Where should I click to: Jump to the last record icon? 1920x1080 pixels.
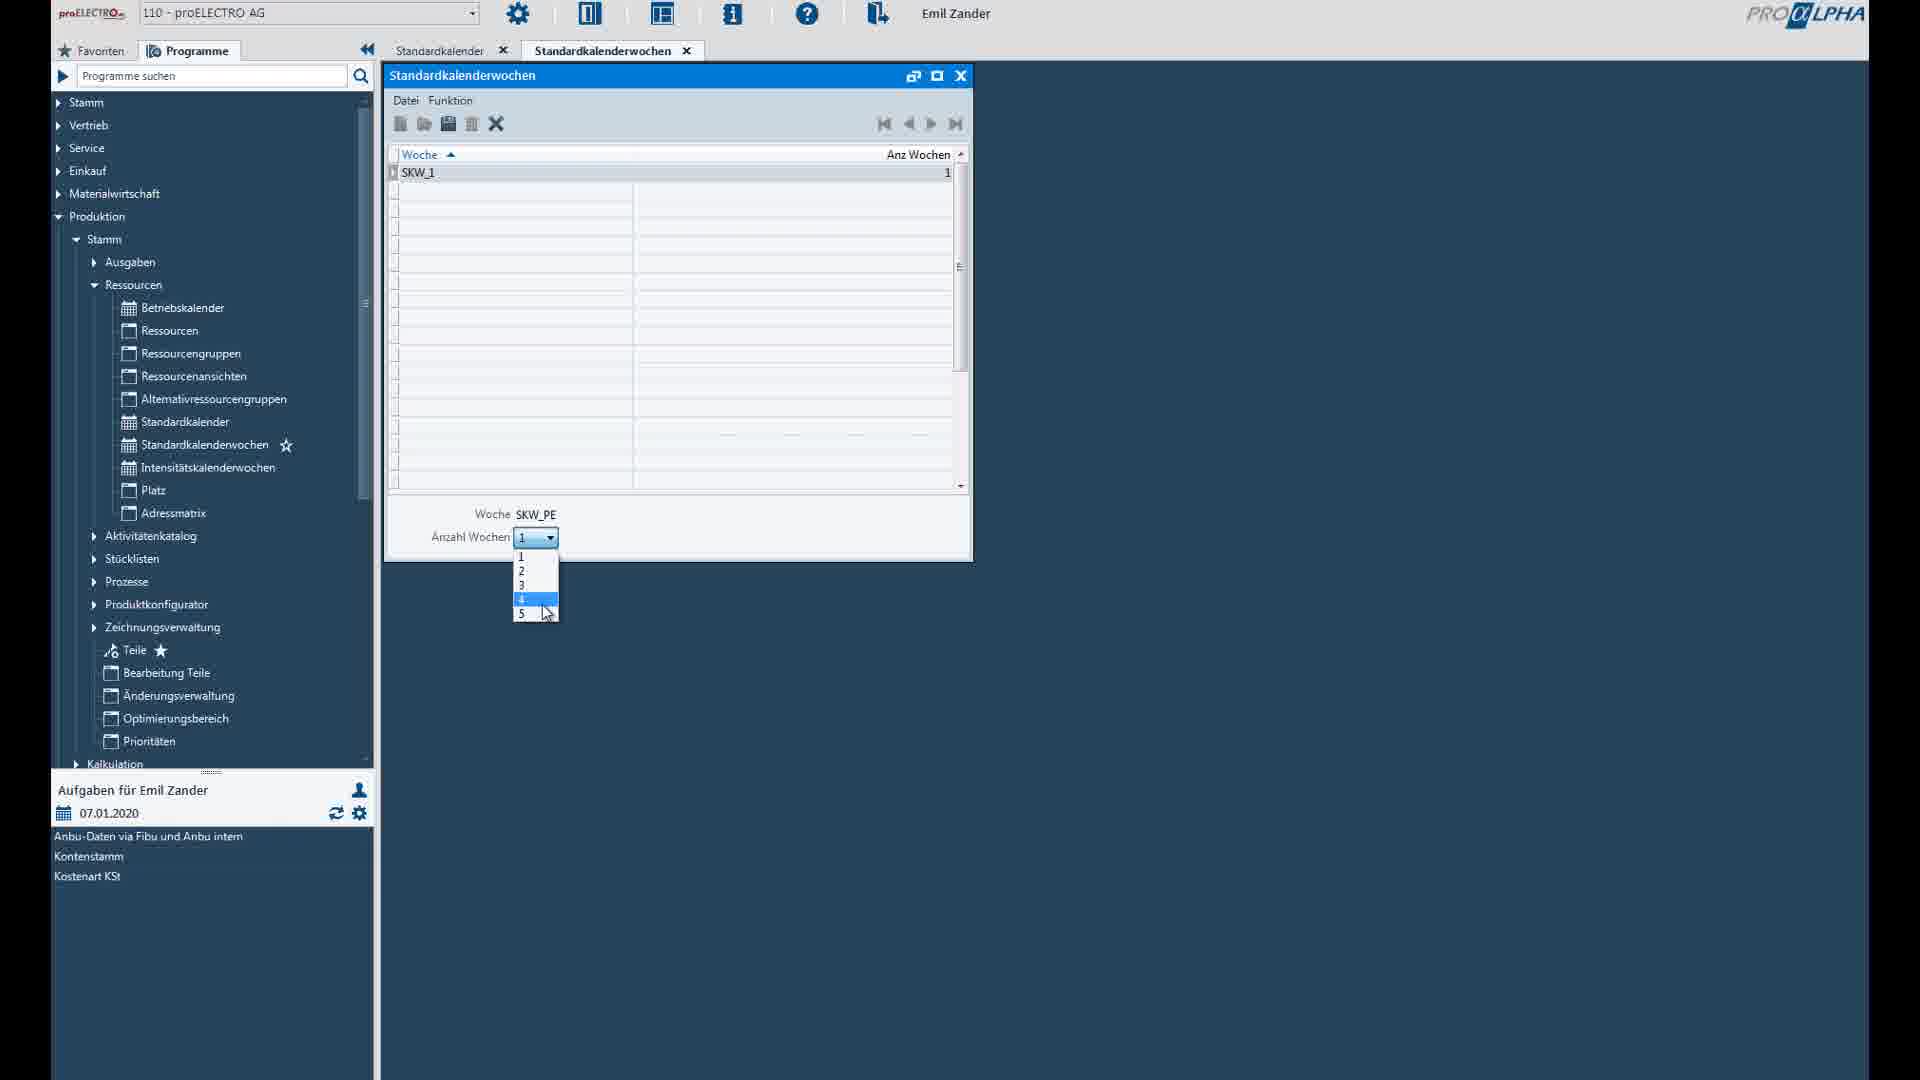pos(955,124)
